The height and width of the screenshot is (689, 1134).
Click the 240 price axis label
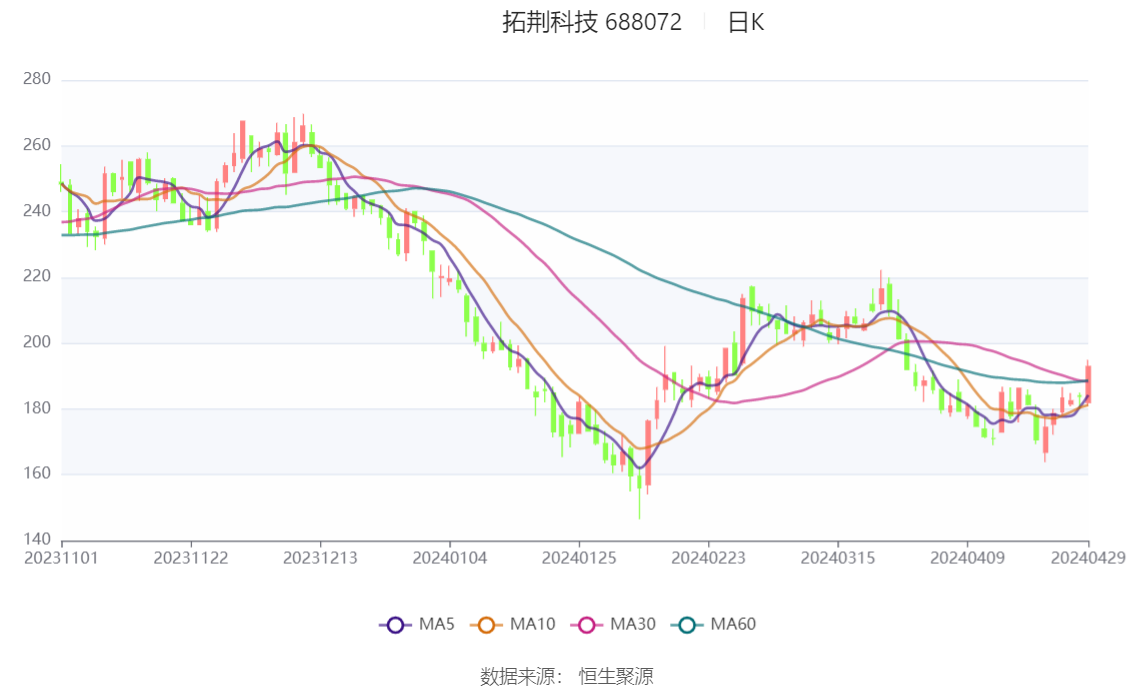tap(37, 210)
